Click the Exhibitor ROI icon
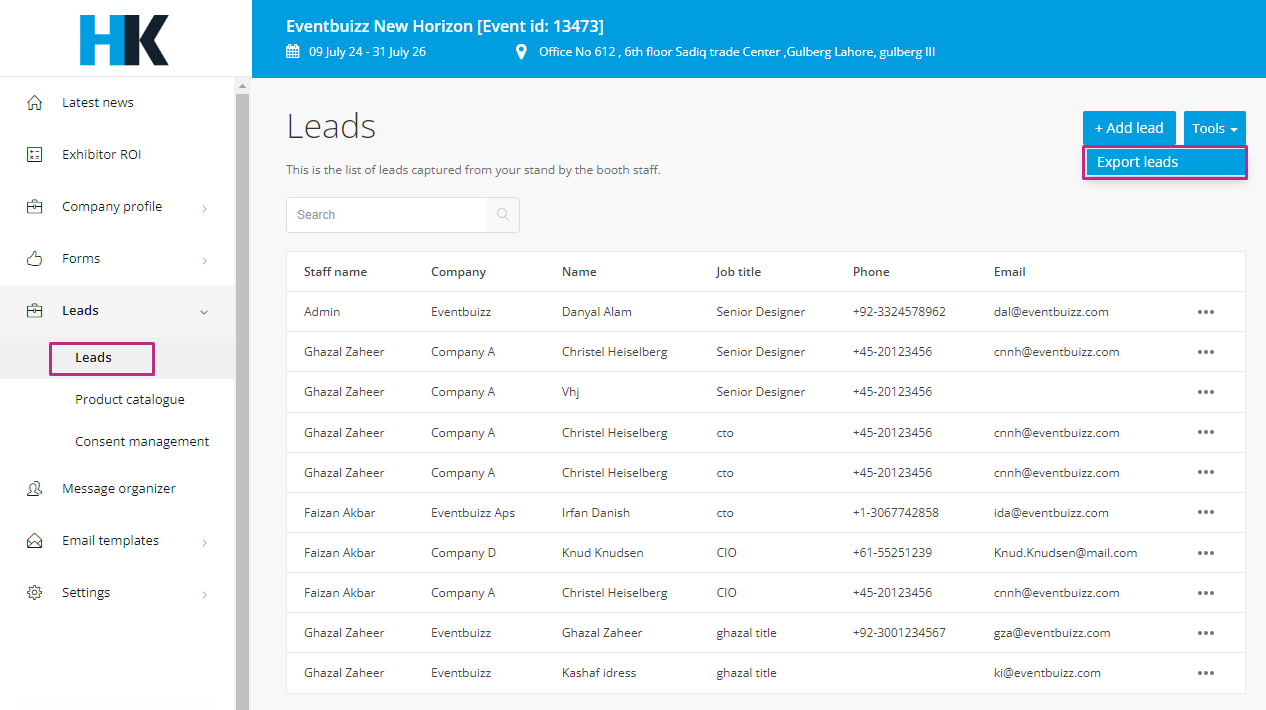This screenshot has height=710, width=1266. (35, 155)
